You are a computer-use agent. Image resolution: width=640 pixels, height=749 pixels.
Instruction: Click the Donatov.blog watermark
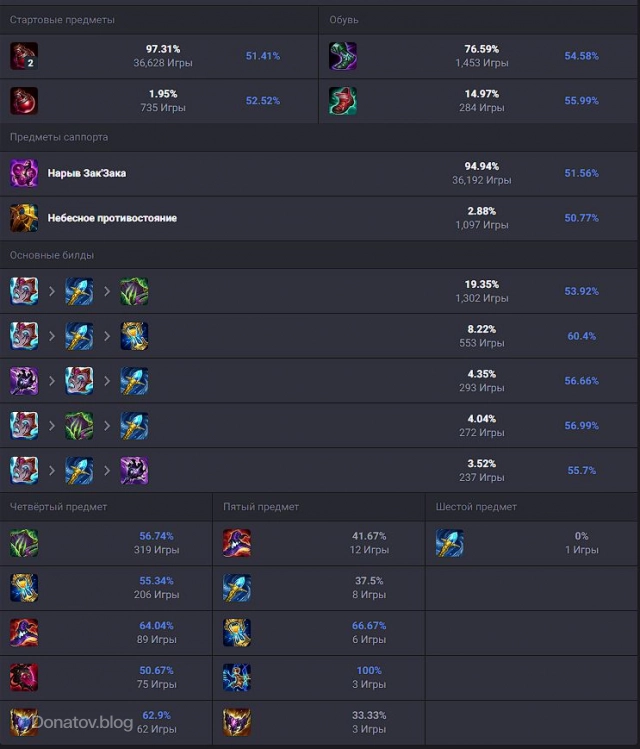[82, 722]
